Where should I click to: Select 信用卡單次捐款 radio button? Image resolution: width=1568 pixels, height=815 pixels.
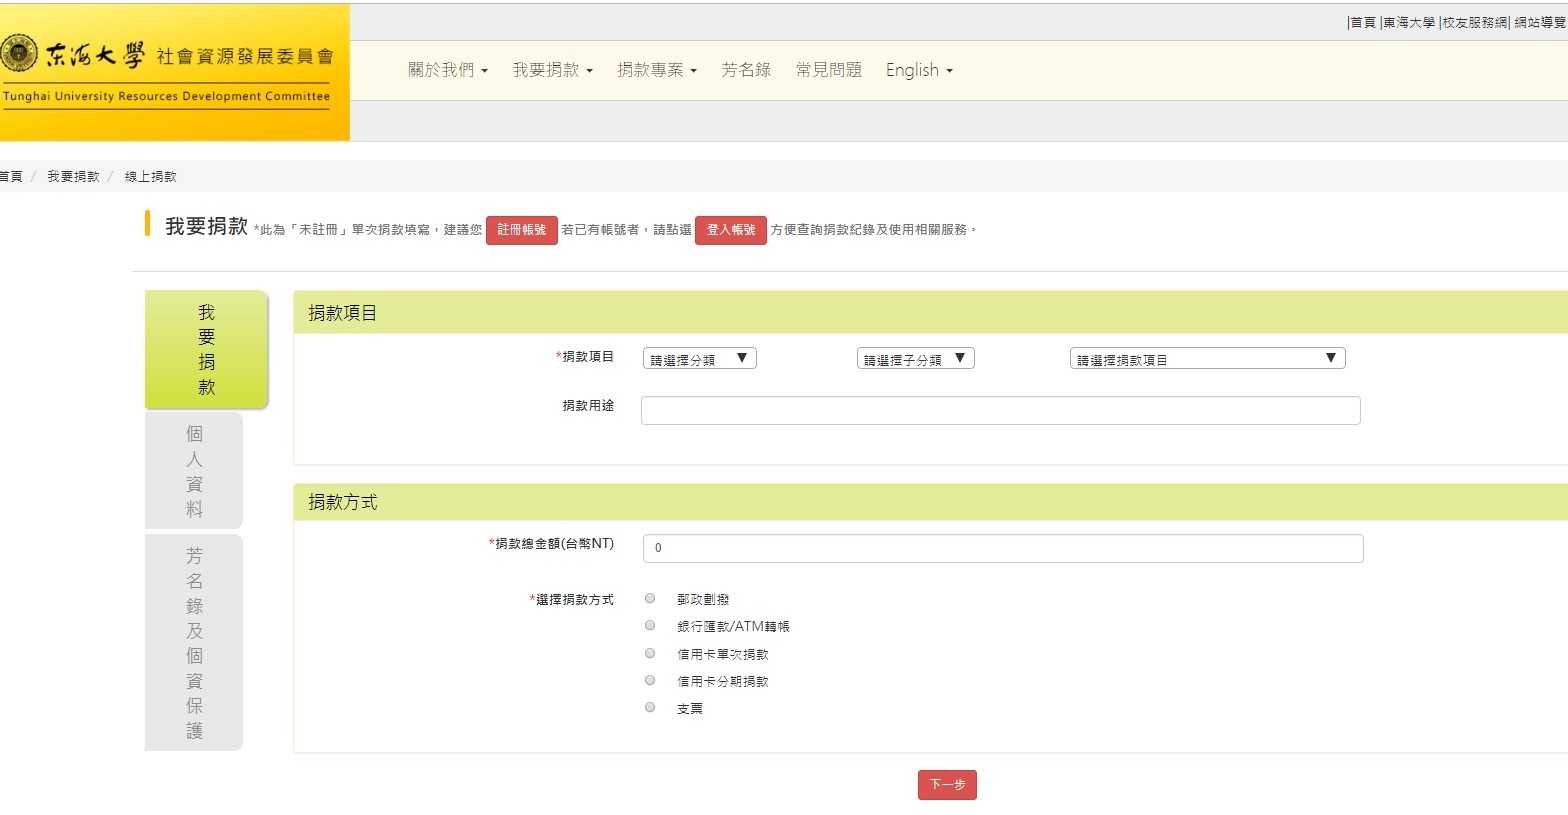(x=650, y=653)
